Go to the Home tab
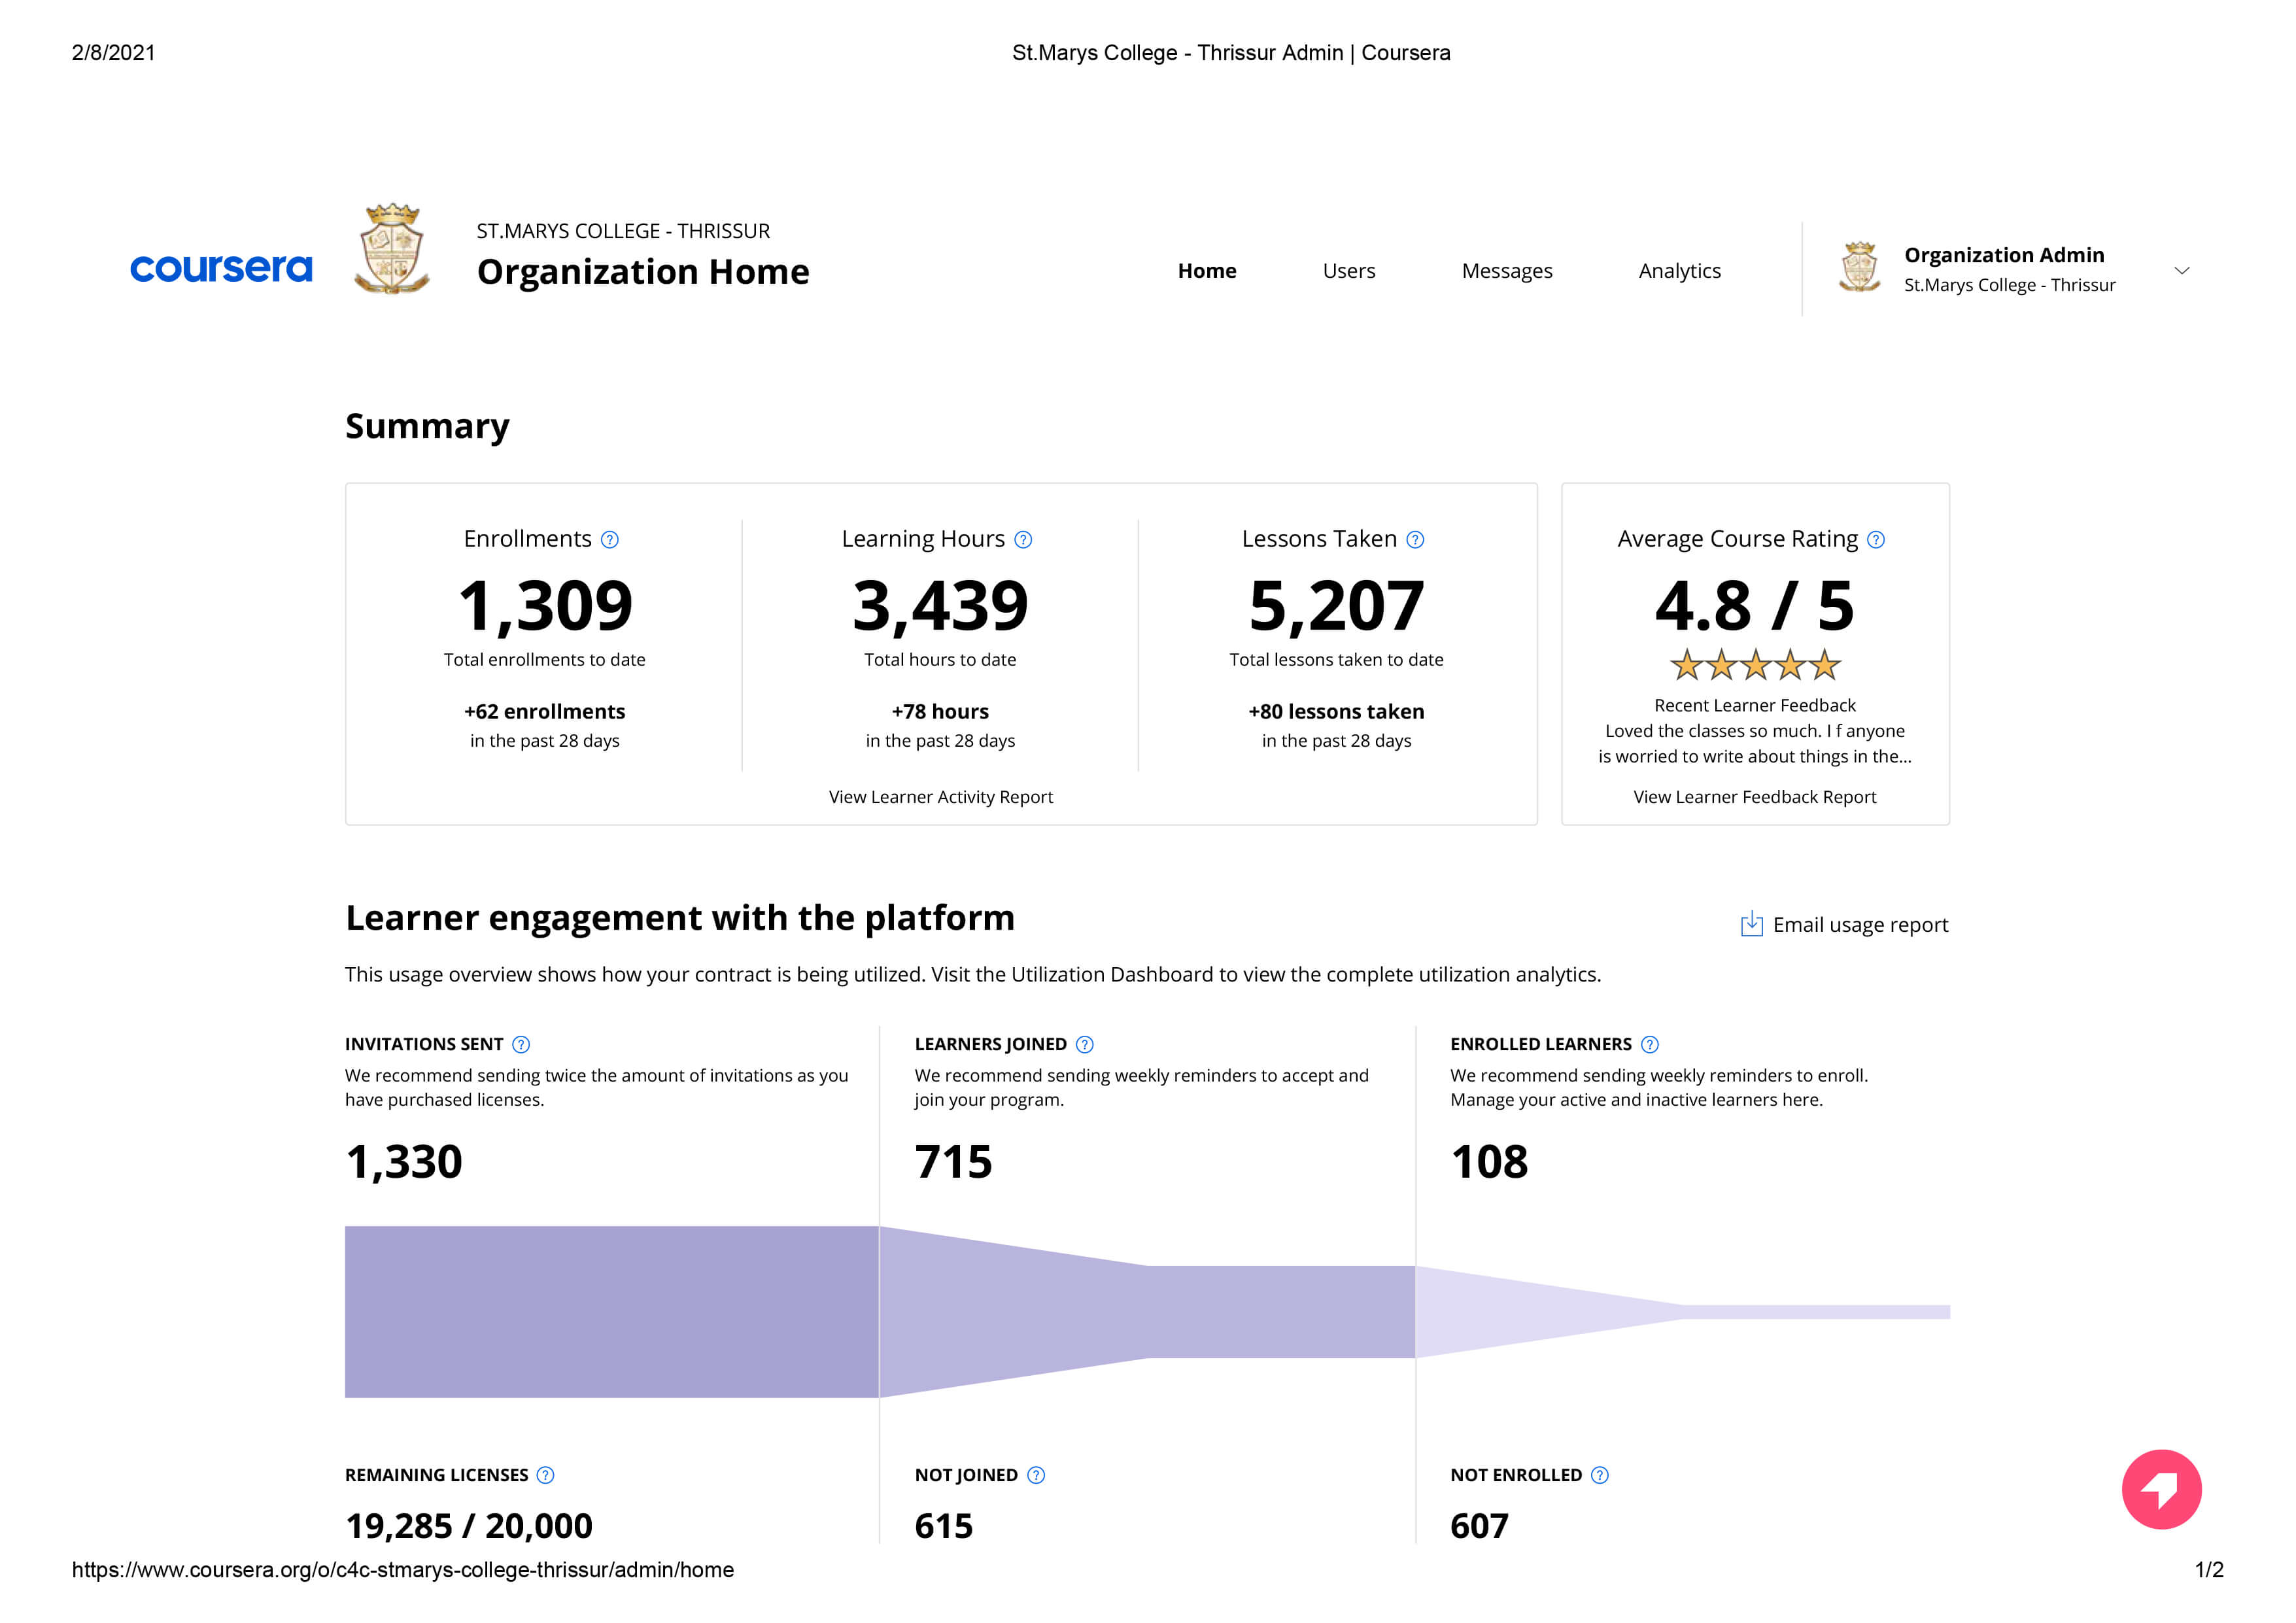This screenshot has width=2296, height=1623. 1207,271
